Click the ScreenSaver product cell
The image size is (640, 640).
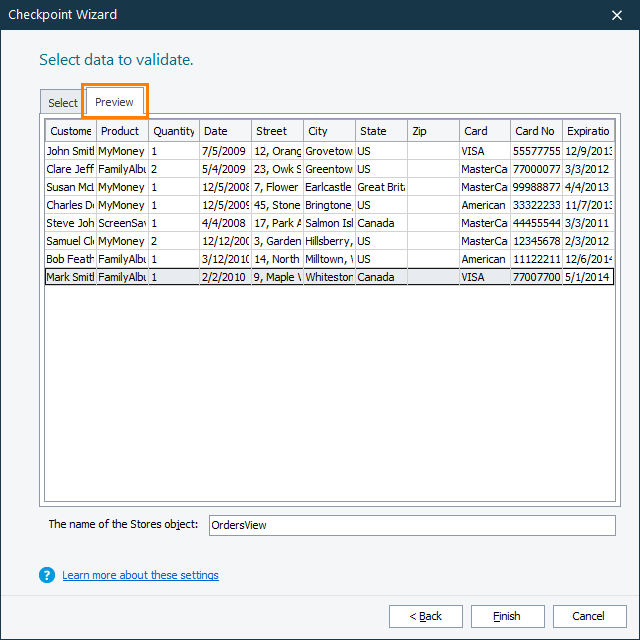pos(122,223)
